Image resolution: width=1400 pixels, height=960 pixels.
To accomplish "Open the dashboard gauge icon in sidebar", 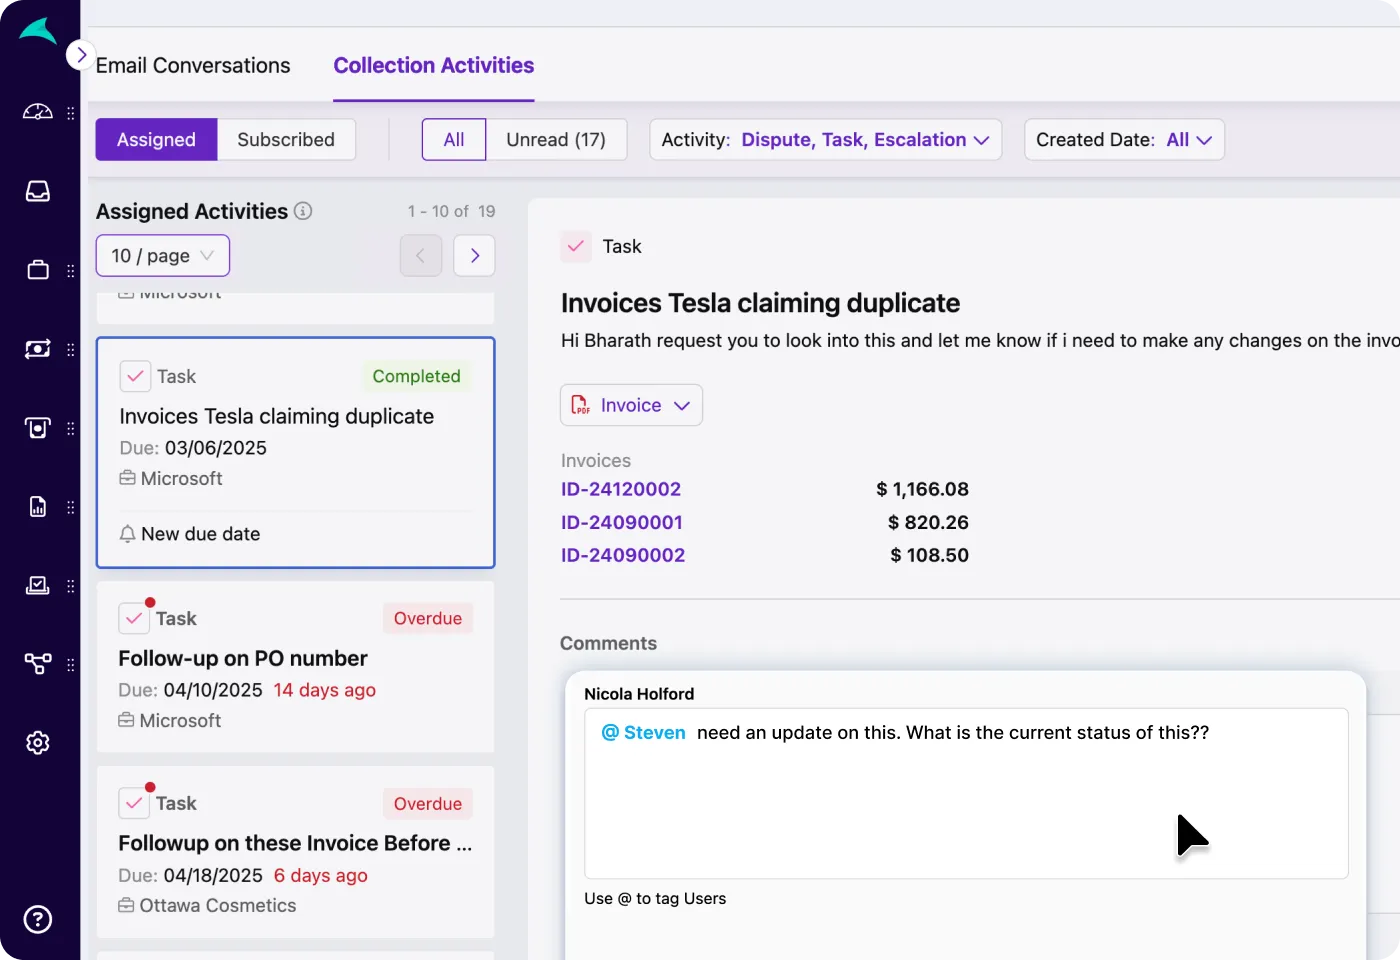I will (x=37, y=112).
